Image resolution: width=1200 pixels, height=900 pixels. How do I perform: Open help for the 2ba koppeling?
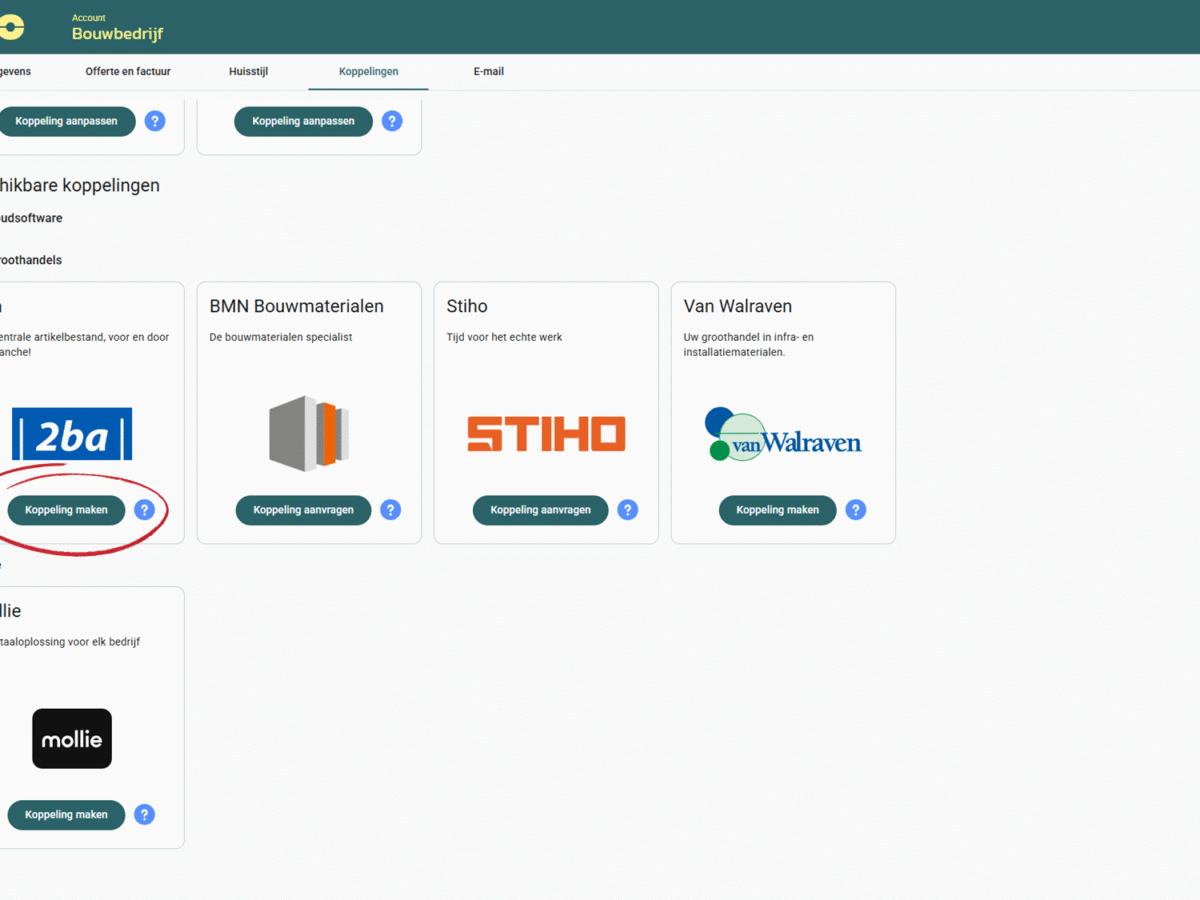pos(145,510)
